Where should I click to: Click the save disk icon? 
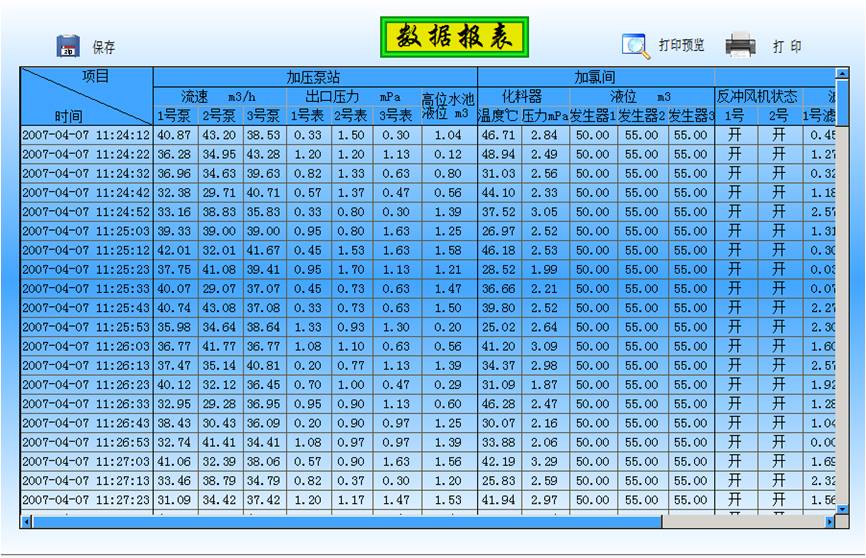68,46
